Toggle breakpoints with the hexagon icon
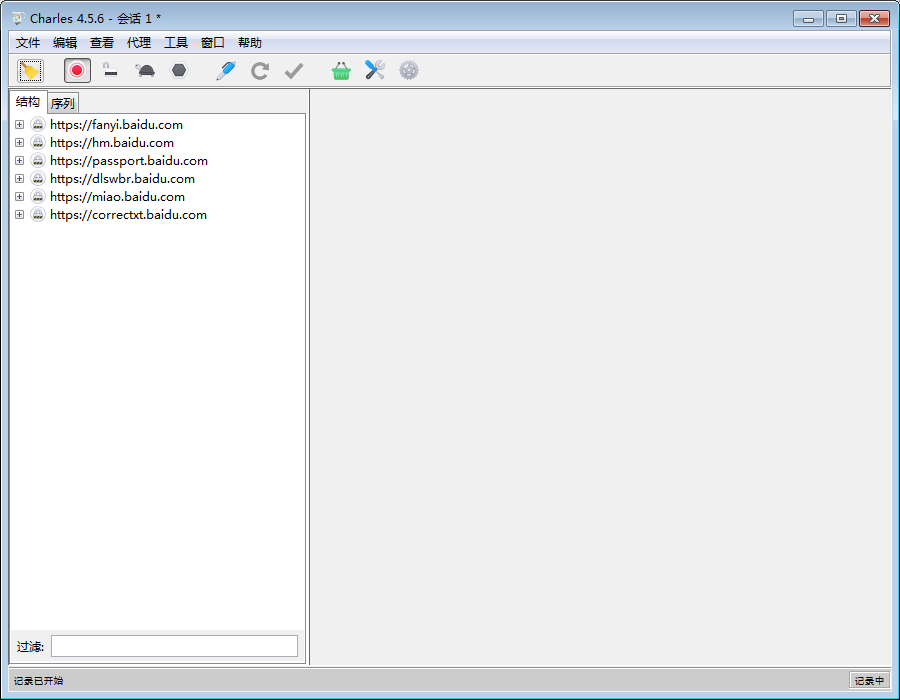The height and width of the screenshot is (700, 900). pos(179,71)
